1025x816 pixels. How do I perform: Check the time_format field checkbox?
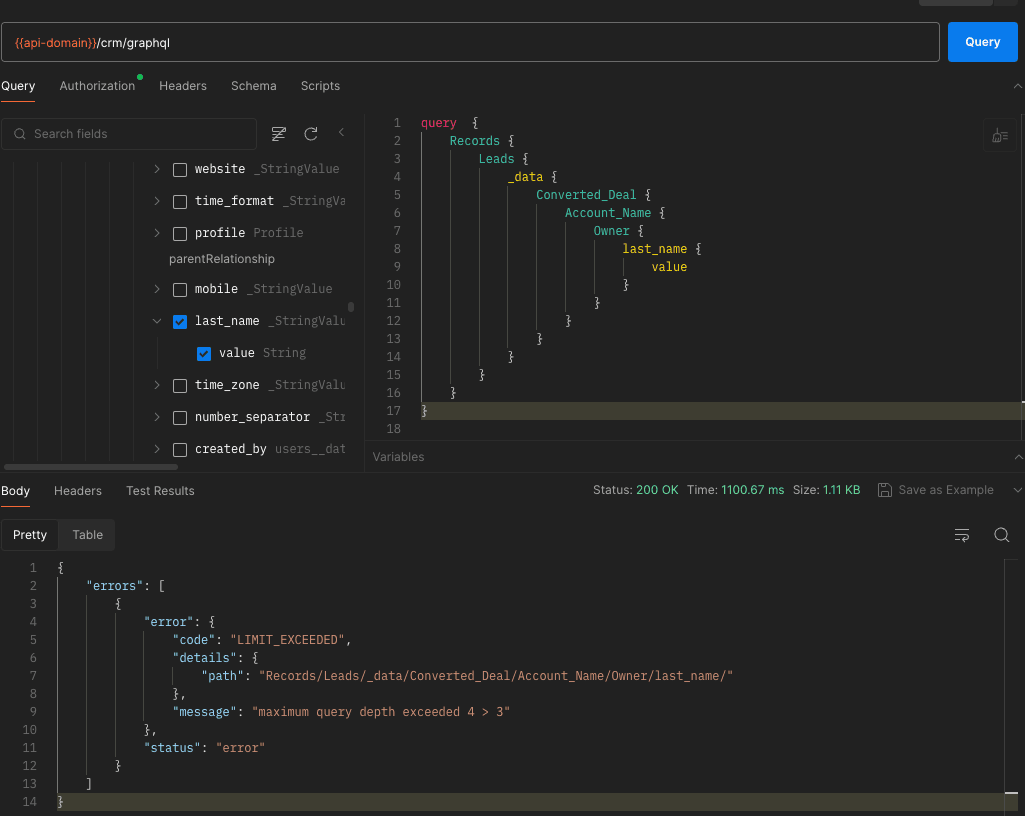tap(180, 202)
